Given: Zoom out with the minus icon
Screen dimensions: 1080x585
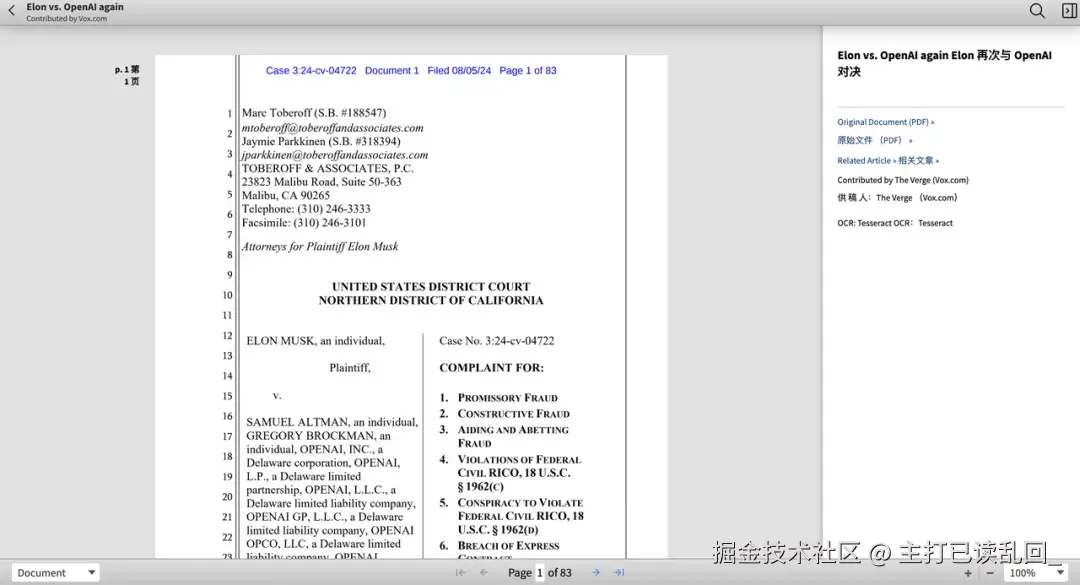Looking at the screenshot, I should 990,573.
